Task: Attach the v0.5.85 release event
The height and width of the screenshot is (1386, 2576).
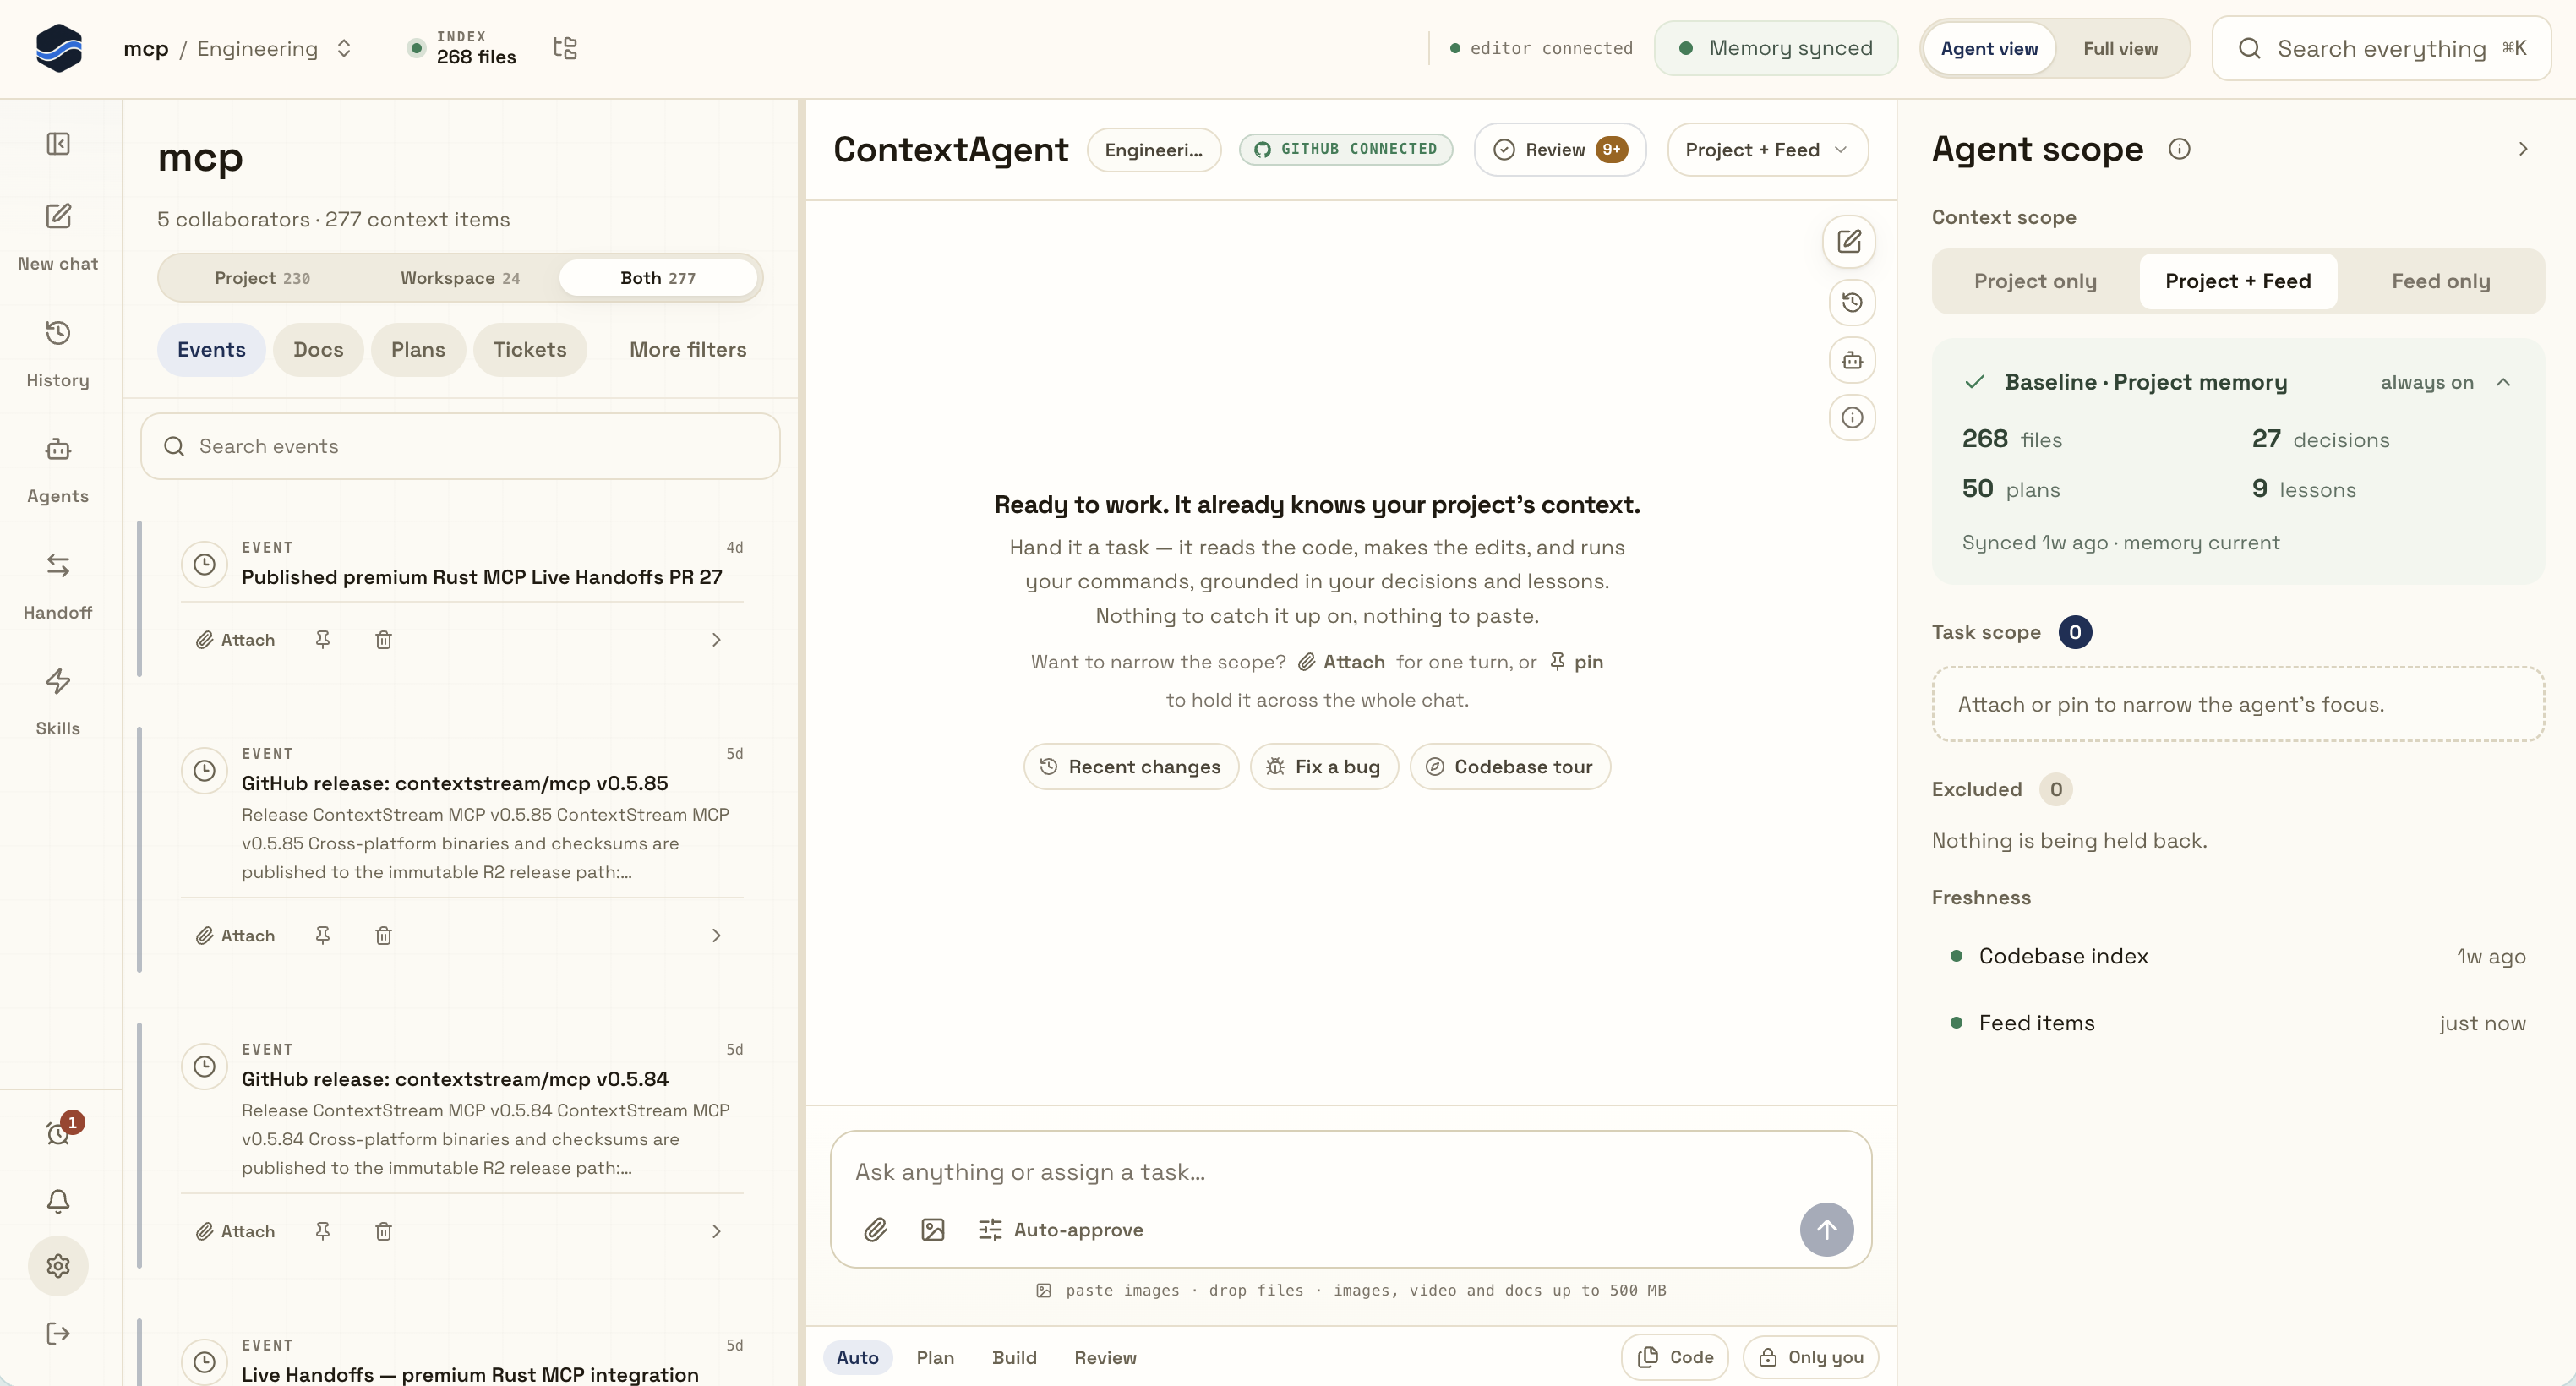Action: pyautogui.click(x=235, y=935)
